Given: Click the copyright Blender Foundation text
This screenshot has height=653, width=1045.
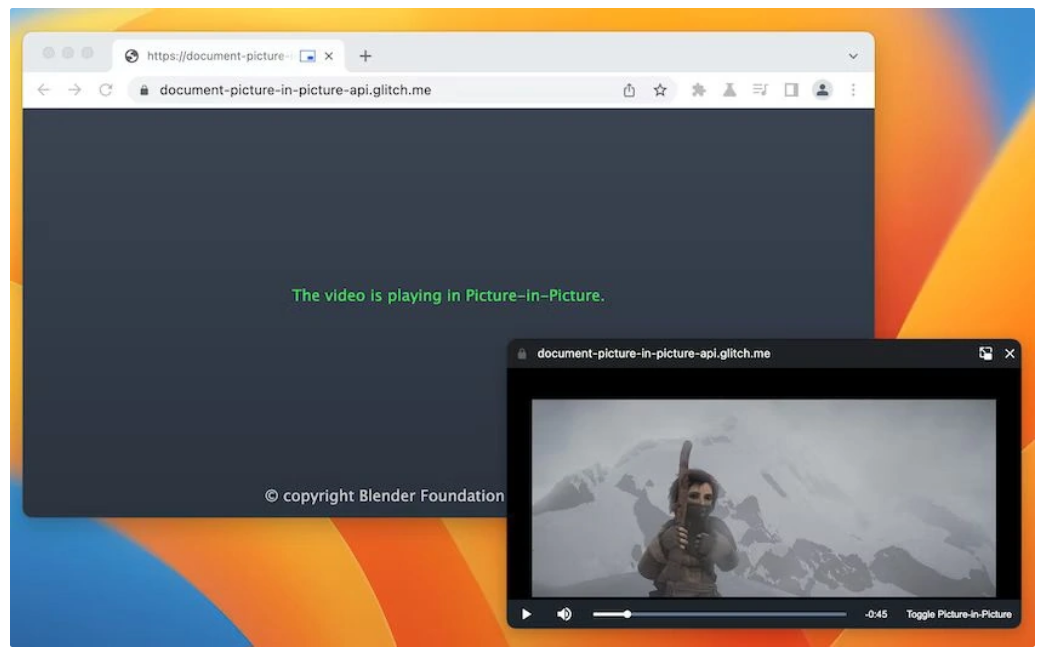Looking at the screenshot, I should [385, 496].
